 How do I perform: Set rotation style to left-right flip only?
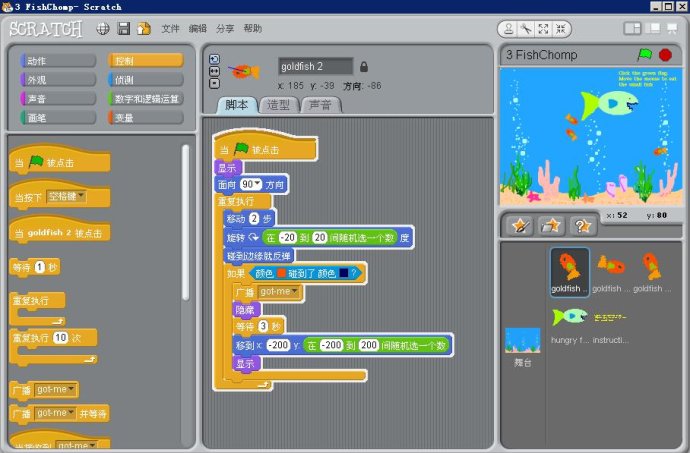tap(214, 71)
